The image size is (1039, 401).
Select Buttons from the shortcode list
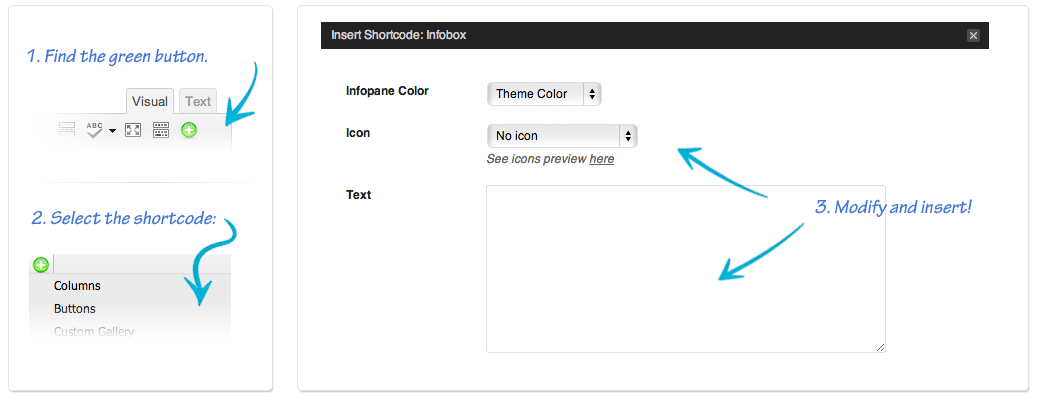[75, 309]
